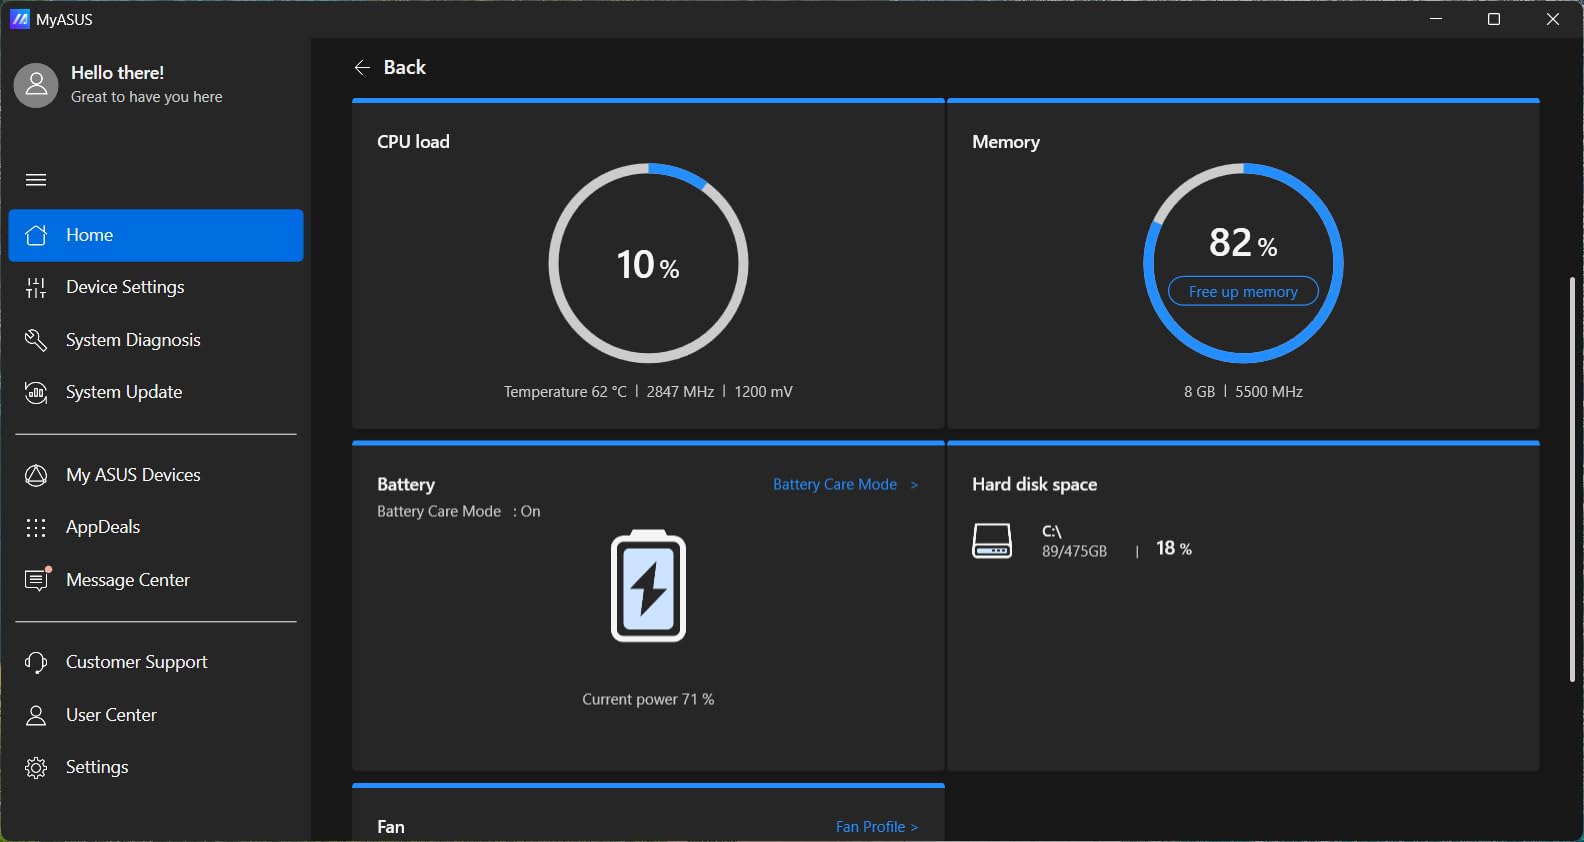Click the hamburger menu icon in sidebar
This screenshot has height=842, width=1584.
click(36, 180)
